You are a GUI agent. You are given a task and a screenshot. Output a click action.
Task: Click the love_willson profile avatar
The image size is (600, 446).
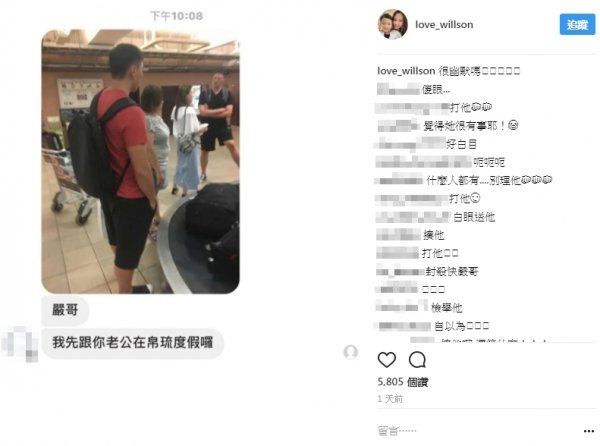(x=393, y=24)
